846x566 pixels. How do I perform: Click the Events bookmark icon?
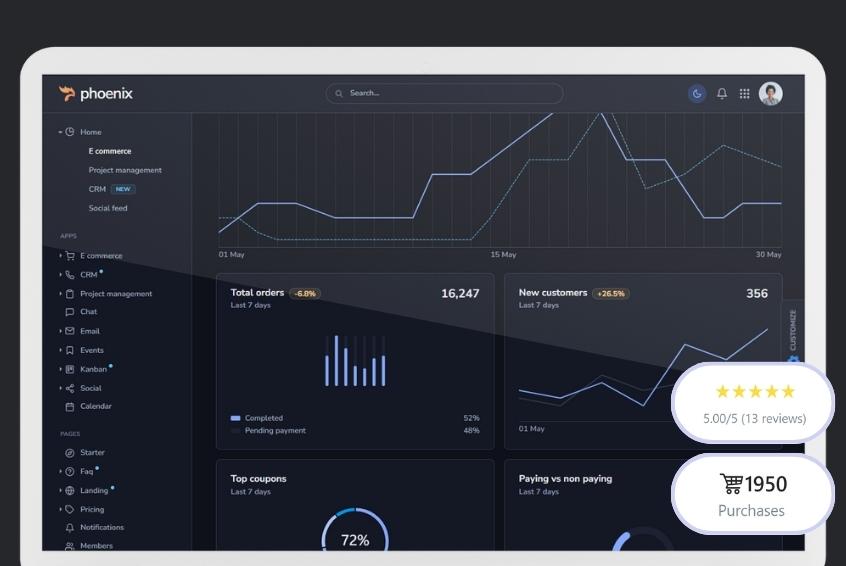click(x=70, y=350)
